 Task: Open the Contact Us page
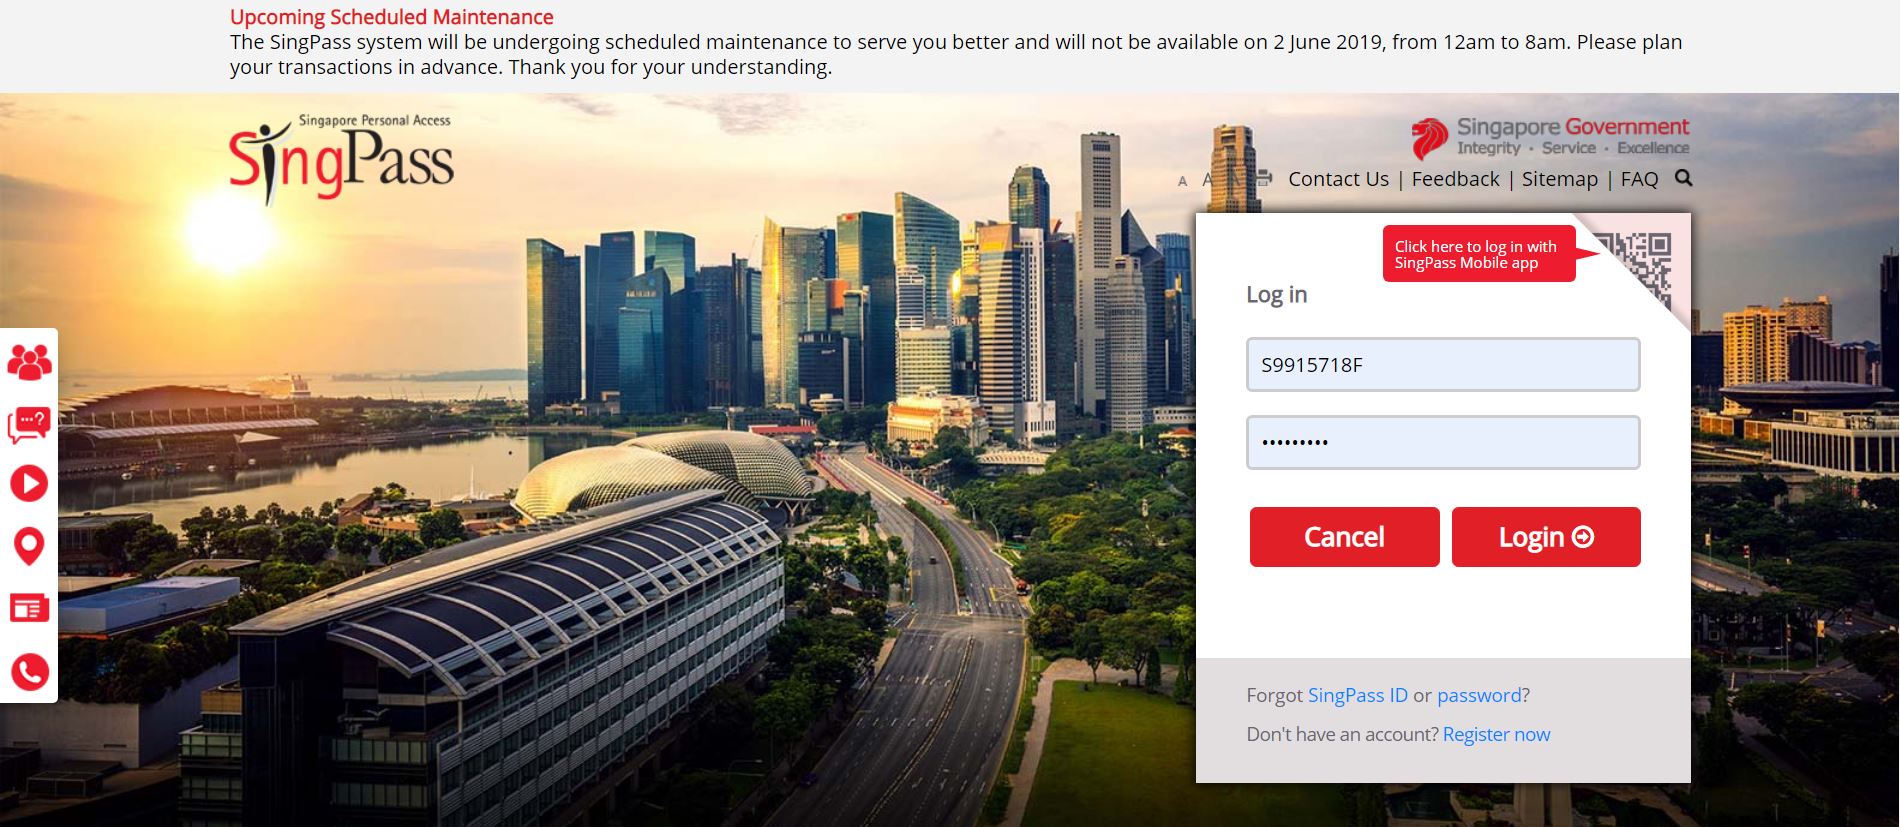coord(1338,179)
